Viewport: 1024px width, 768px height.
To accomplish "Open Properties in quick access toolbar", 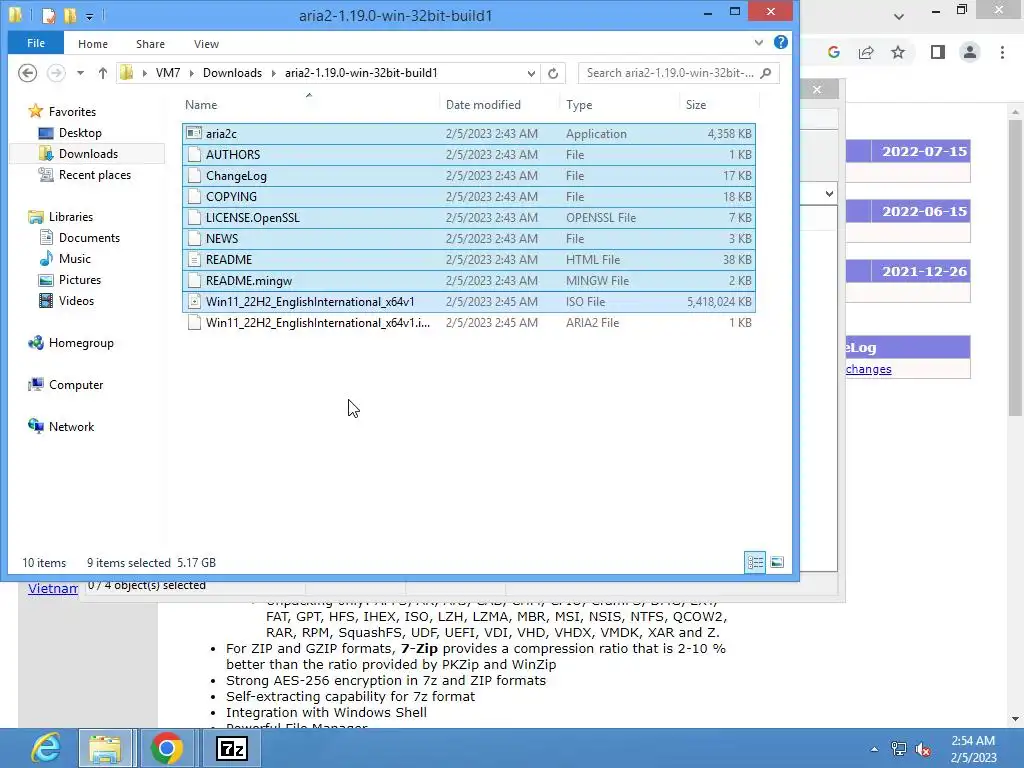I will click(49, 15).
